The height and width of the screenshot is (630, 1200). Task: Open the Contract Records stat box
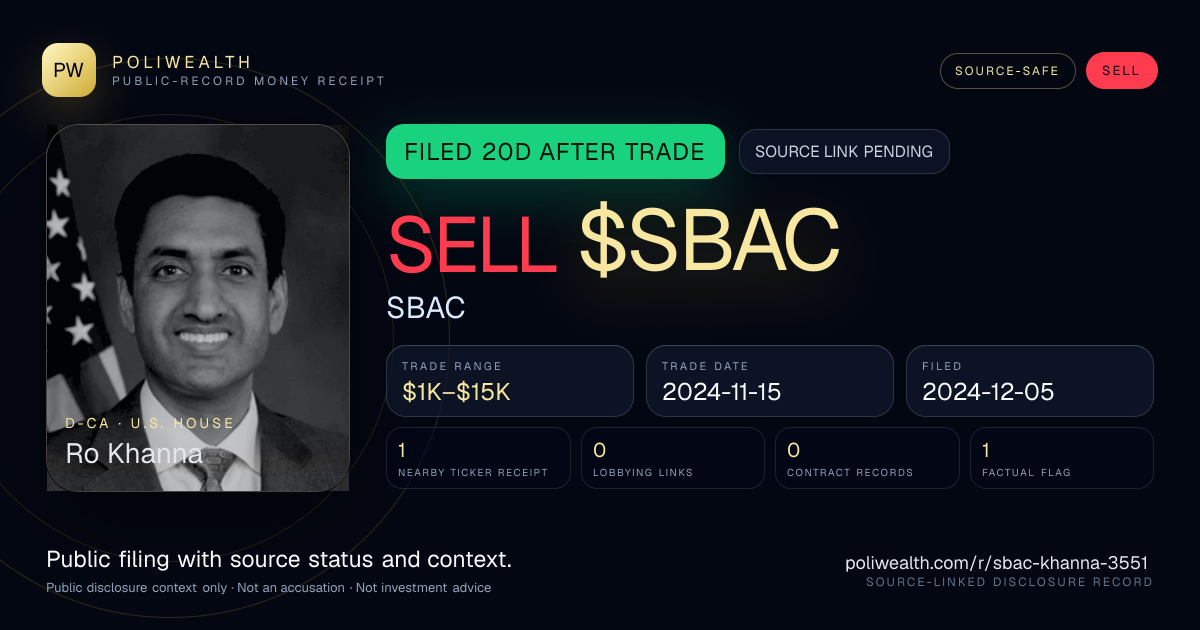(x=867, y=458)
